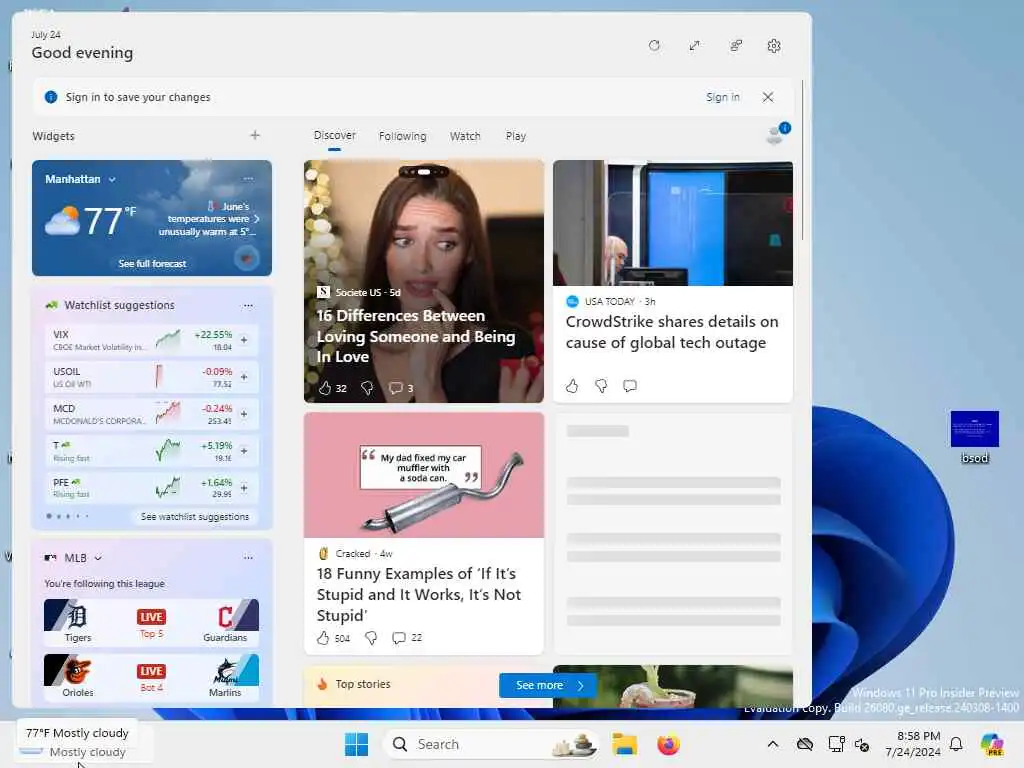Open the bsod desktop icon

point(974,436)
